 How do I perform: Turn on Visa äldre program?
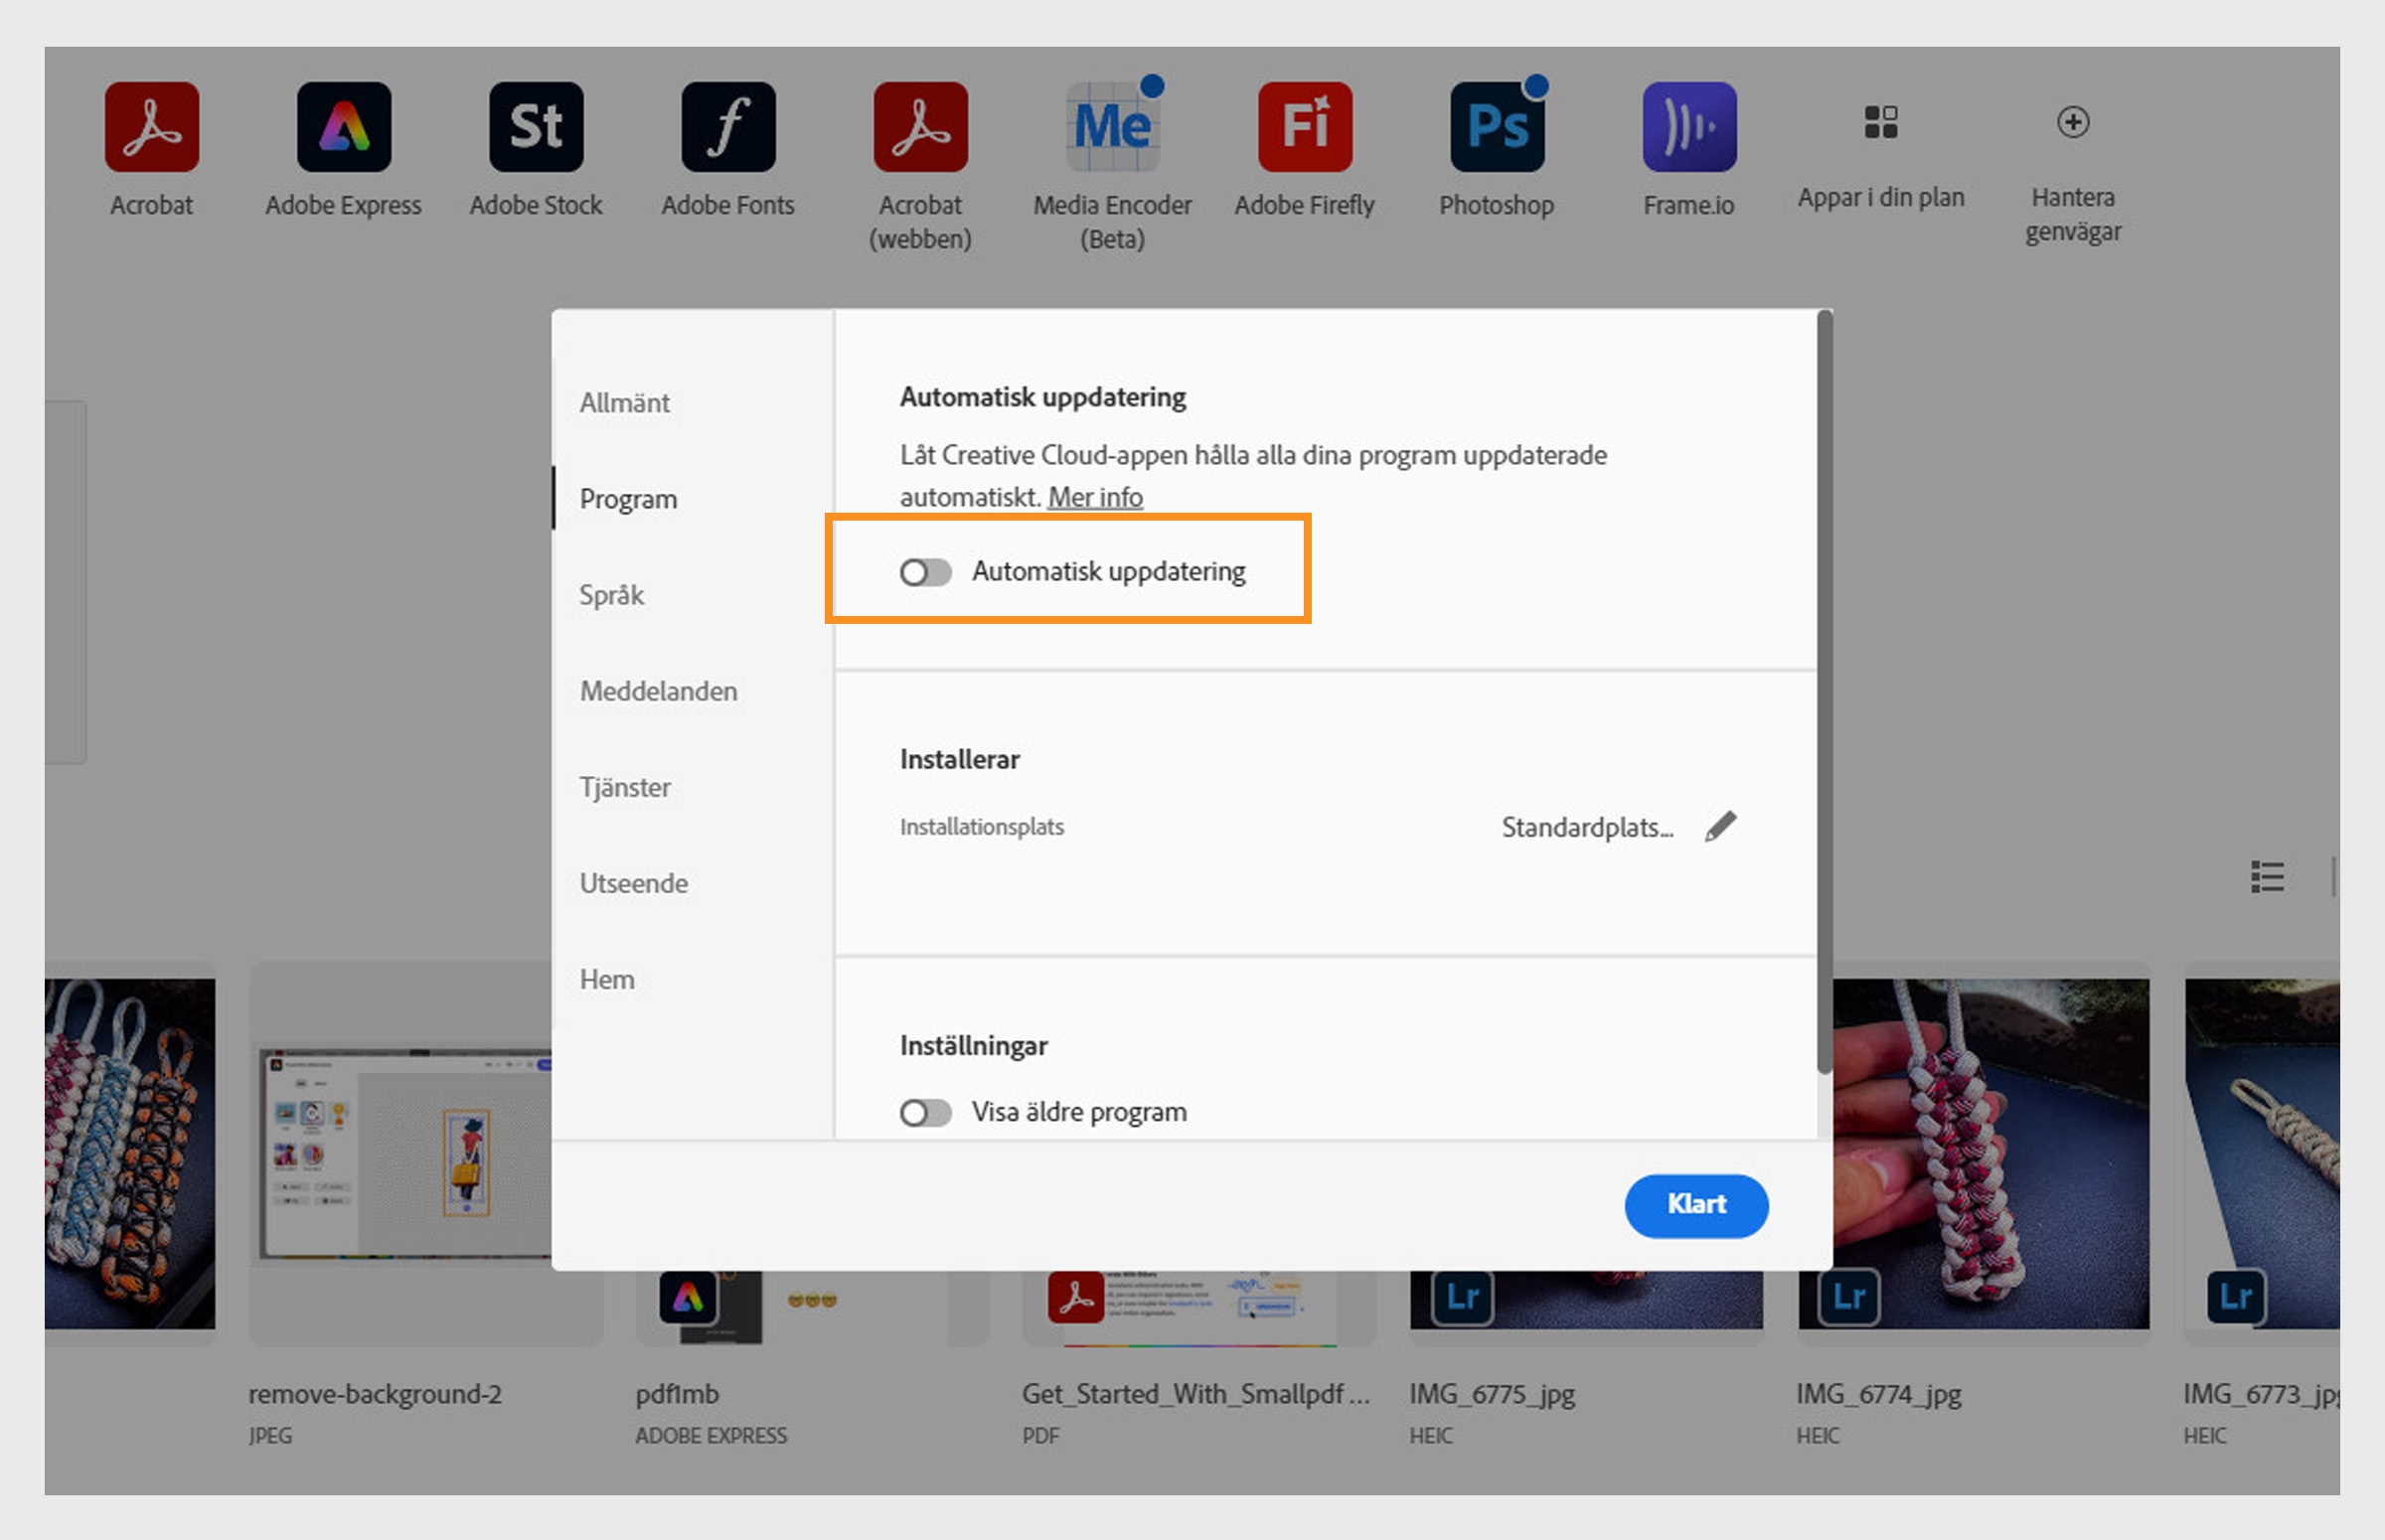[923, 1111]
